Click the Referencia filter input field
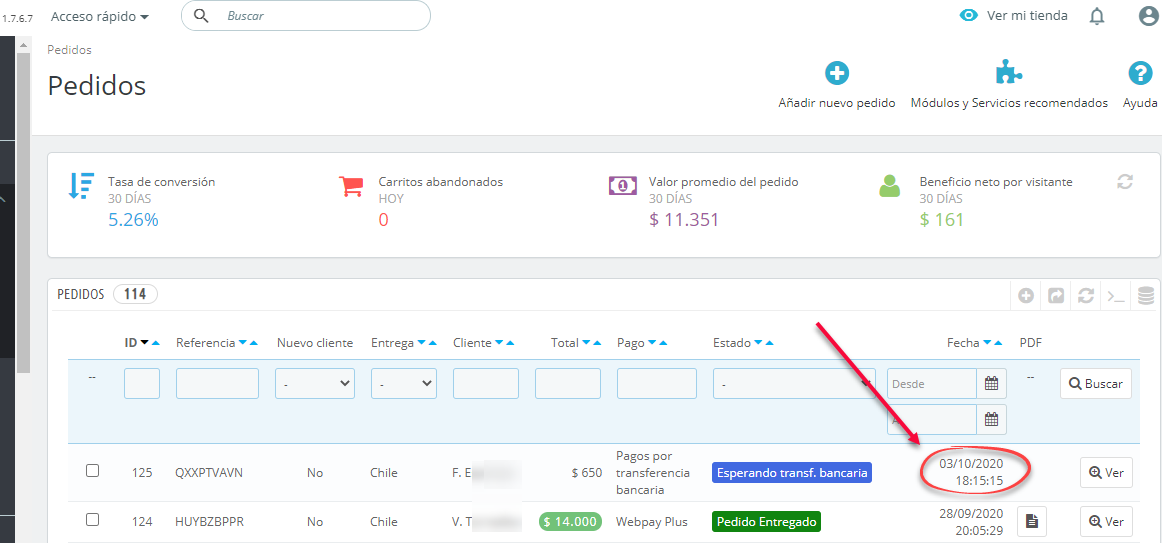Screen dimensions: 1162x543 (217, 384)
